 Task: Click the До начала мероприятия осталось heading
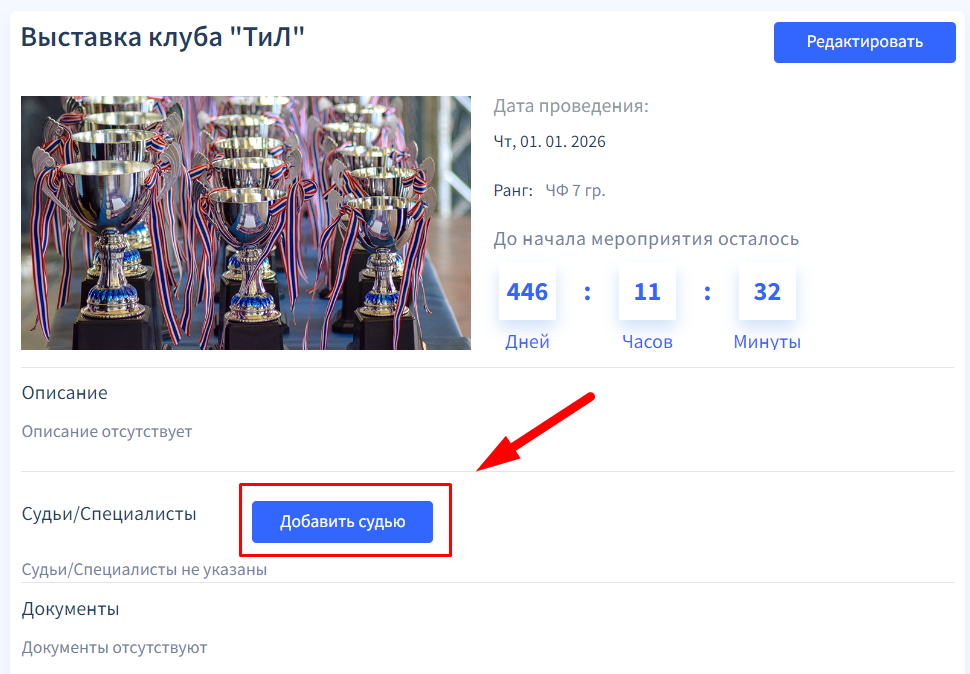tap(646, 239)
